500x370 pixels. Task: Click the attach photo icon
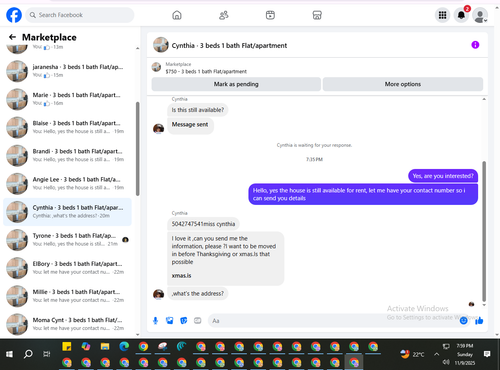170,321
